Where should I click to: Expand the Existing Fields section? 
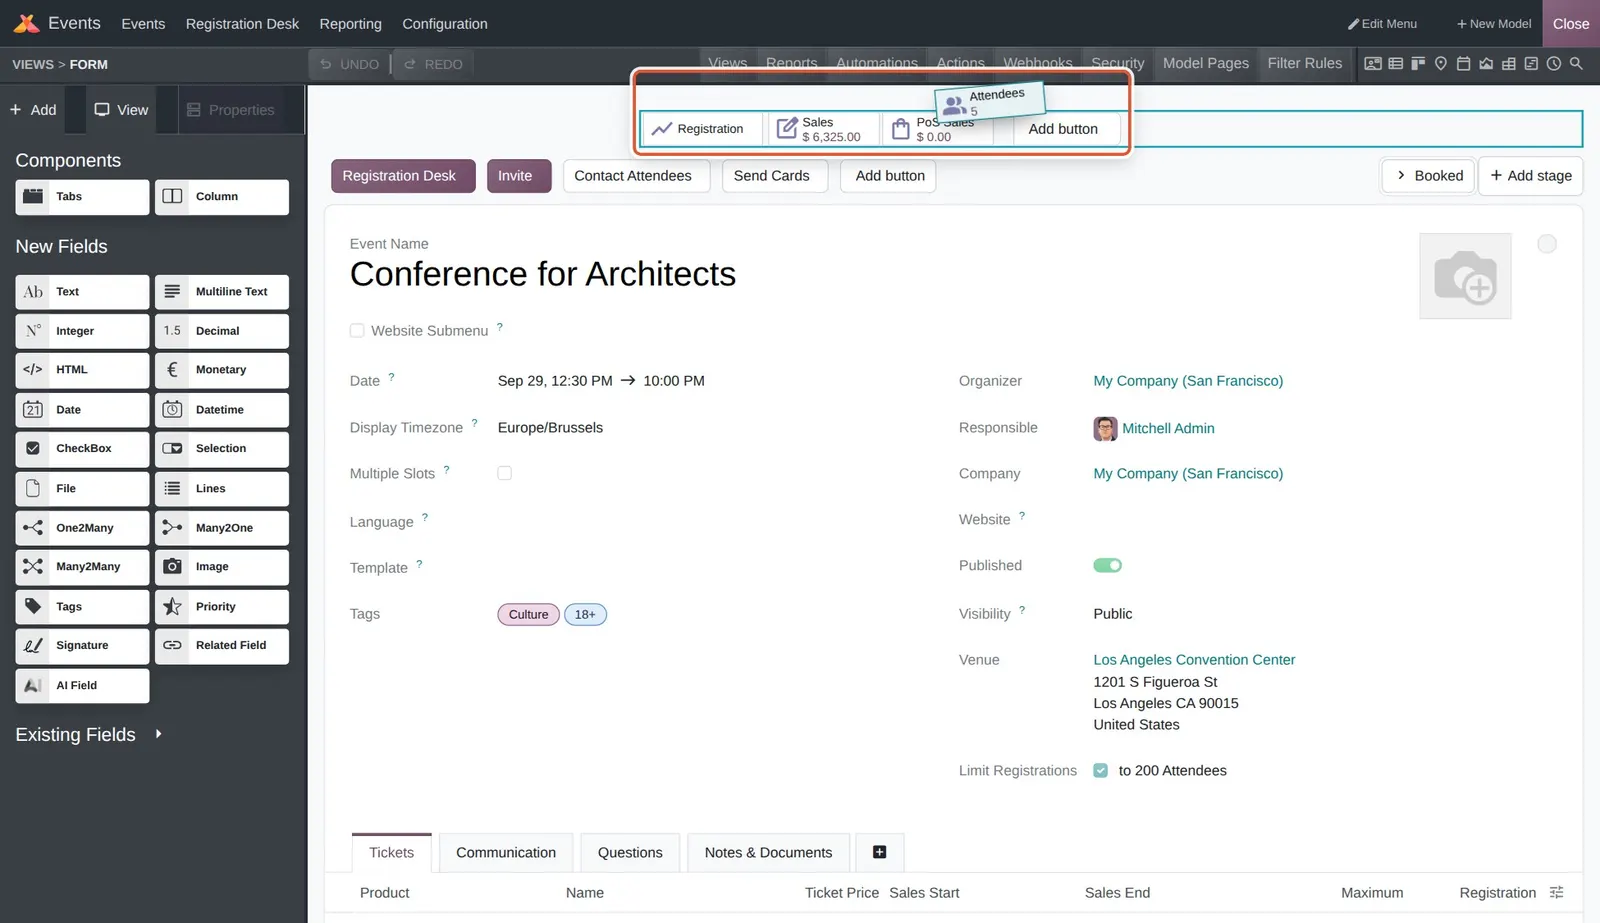88,735
